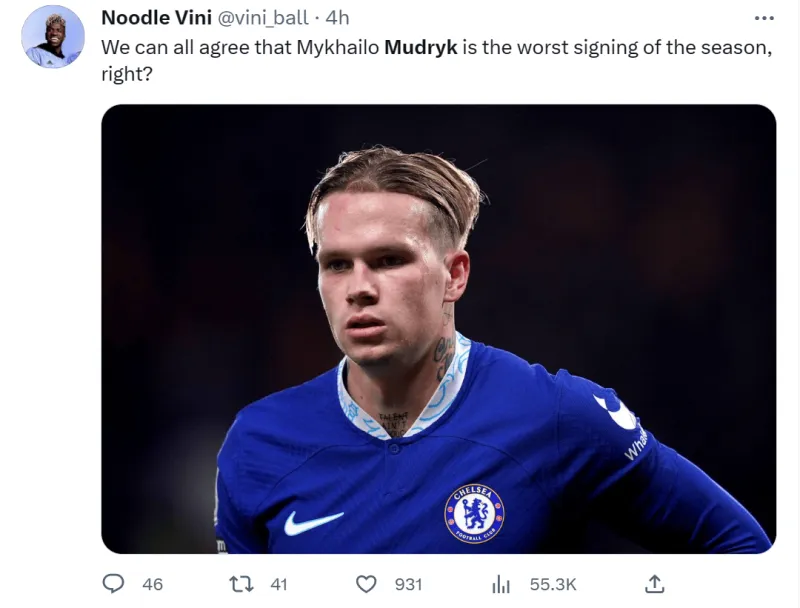Like the tweet with the heart icon
This screenshot has height=608, width=800.
point(366,584)
